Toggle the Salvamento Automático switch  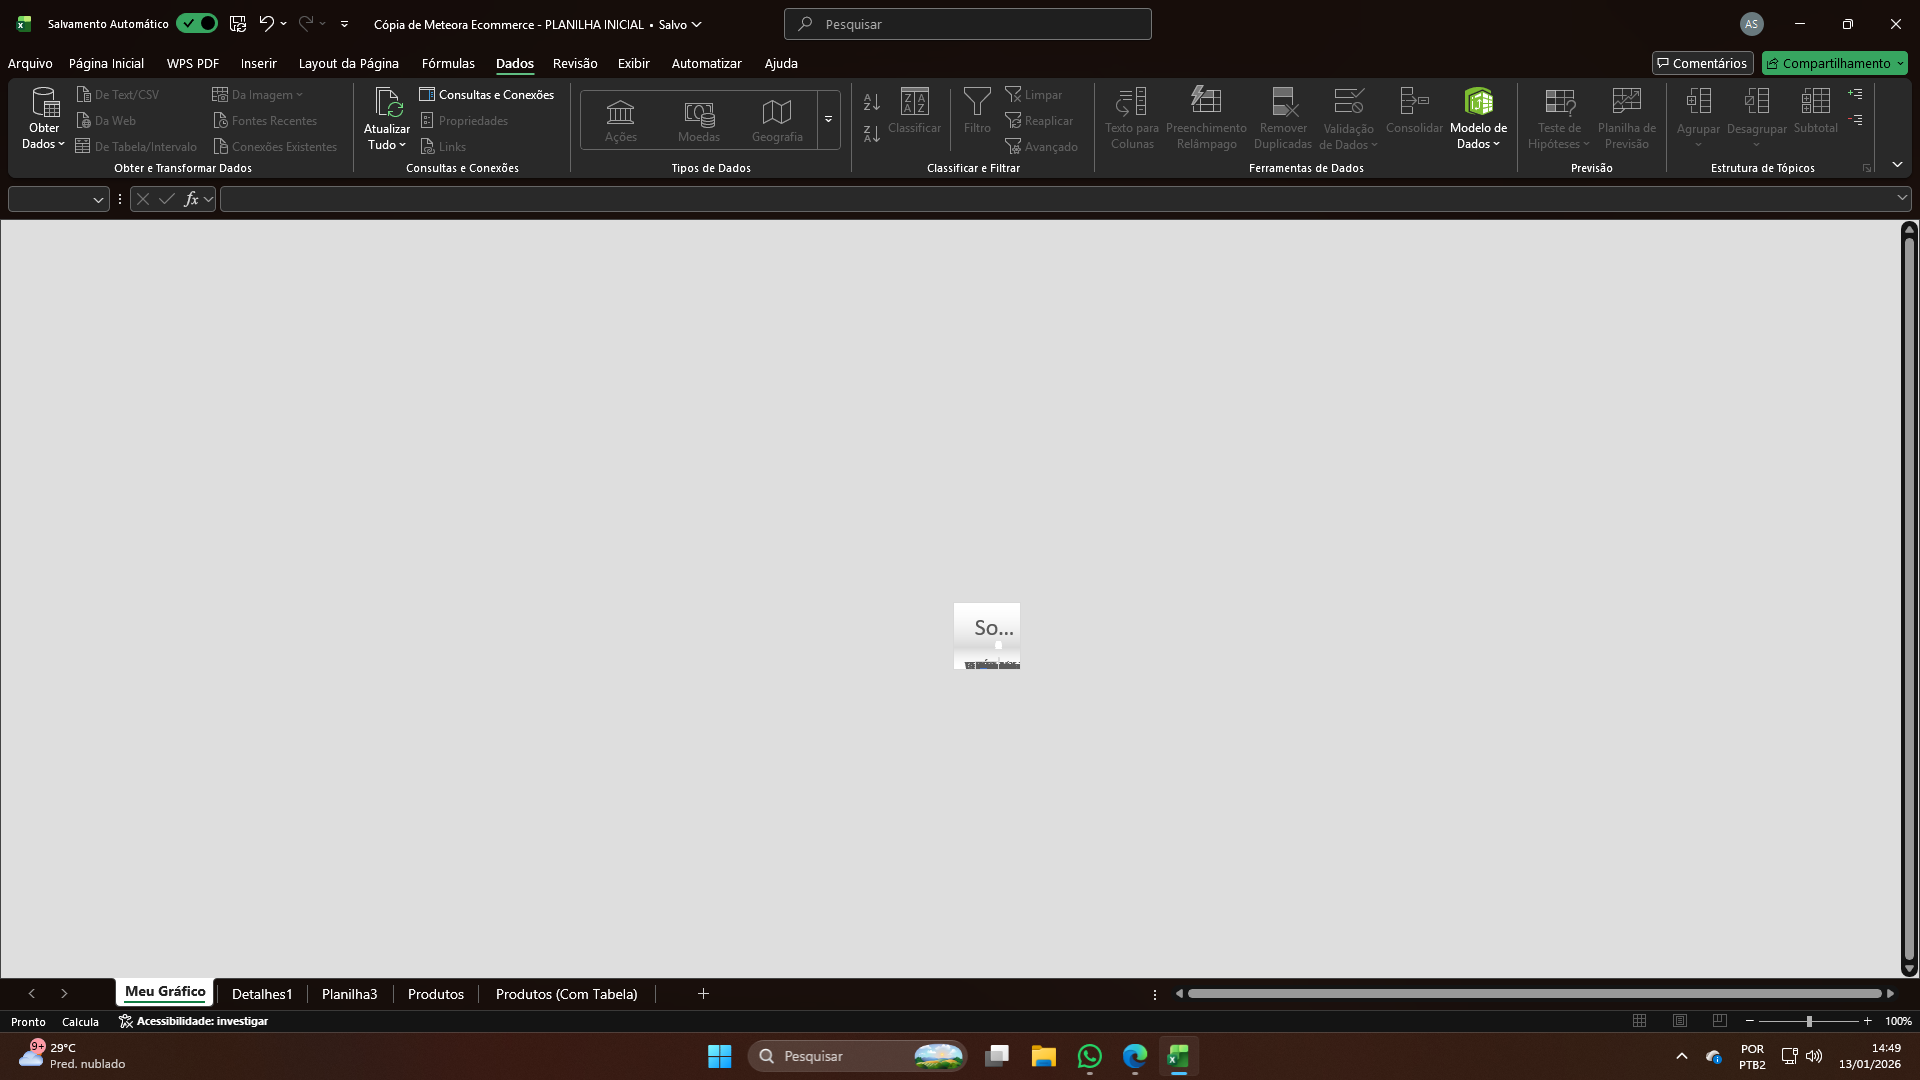[197, 23]
